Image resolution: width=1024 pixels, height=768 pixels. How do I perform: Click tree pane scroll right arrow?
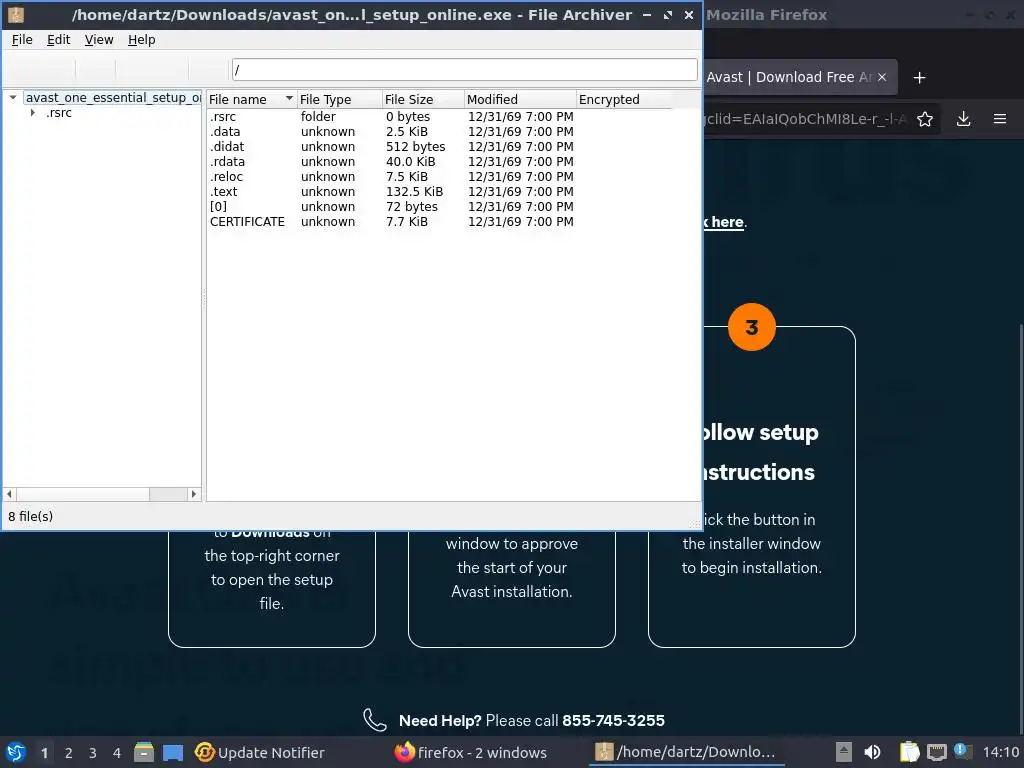tap(193, 494)
